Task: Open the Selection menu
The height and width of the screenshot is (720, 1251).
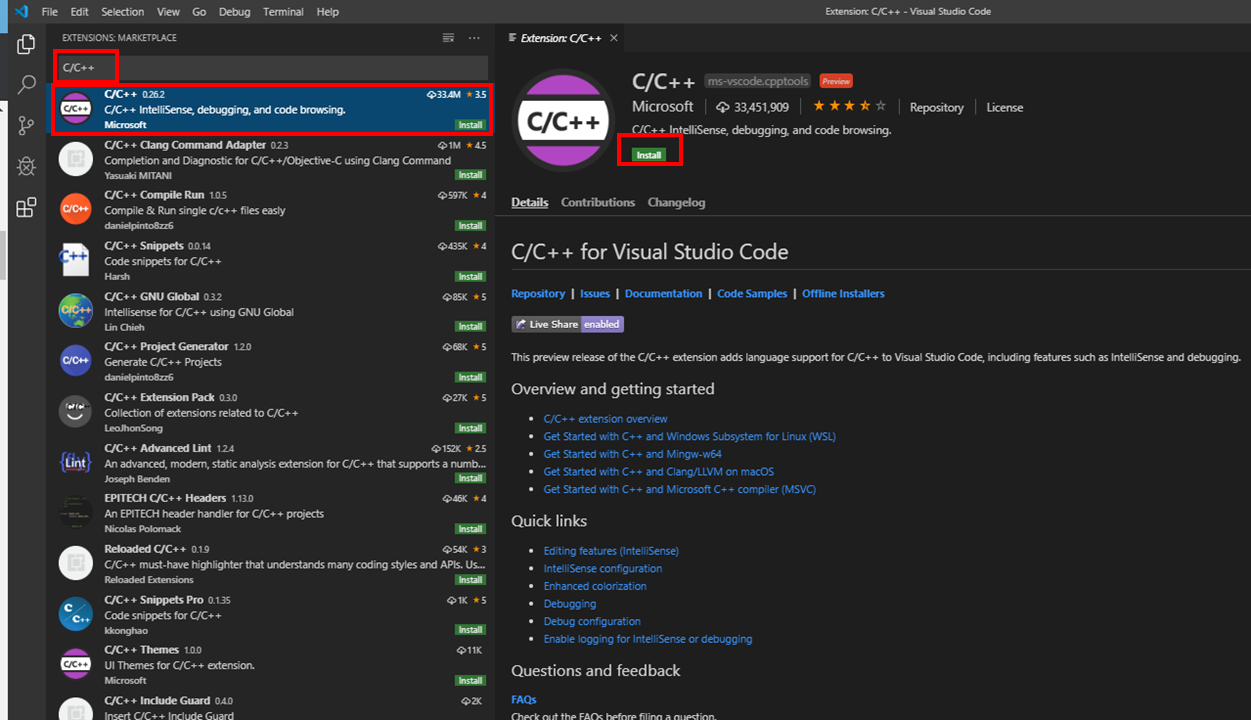Action: point(123,12)
